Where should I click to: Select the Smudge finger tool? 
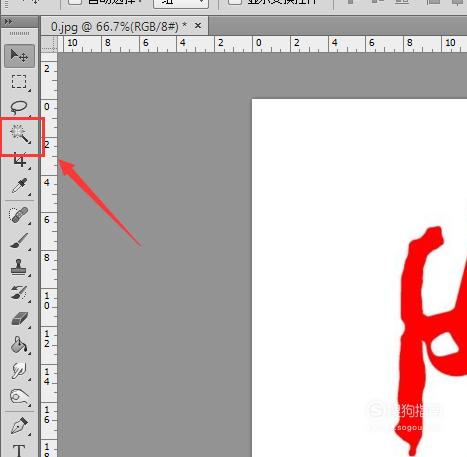19,371
